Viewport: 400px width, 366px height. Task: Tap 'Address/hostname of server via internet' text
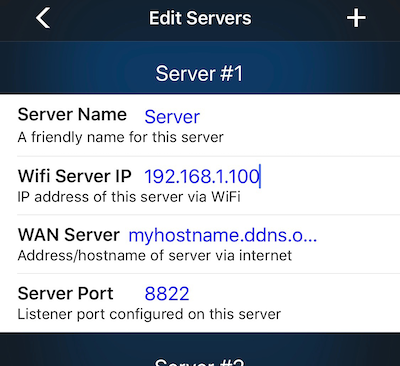pos(155,256)
